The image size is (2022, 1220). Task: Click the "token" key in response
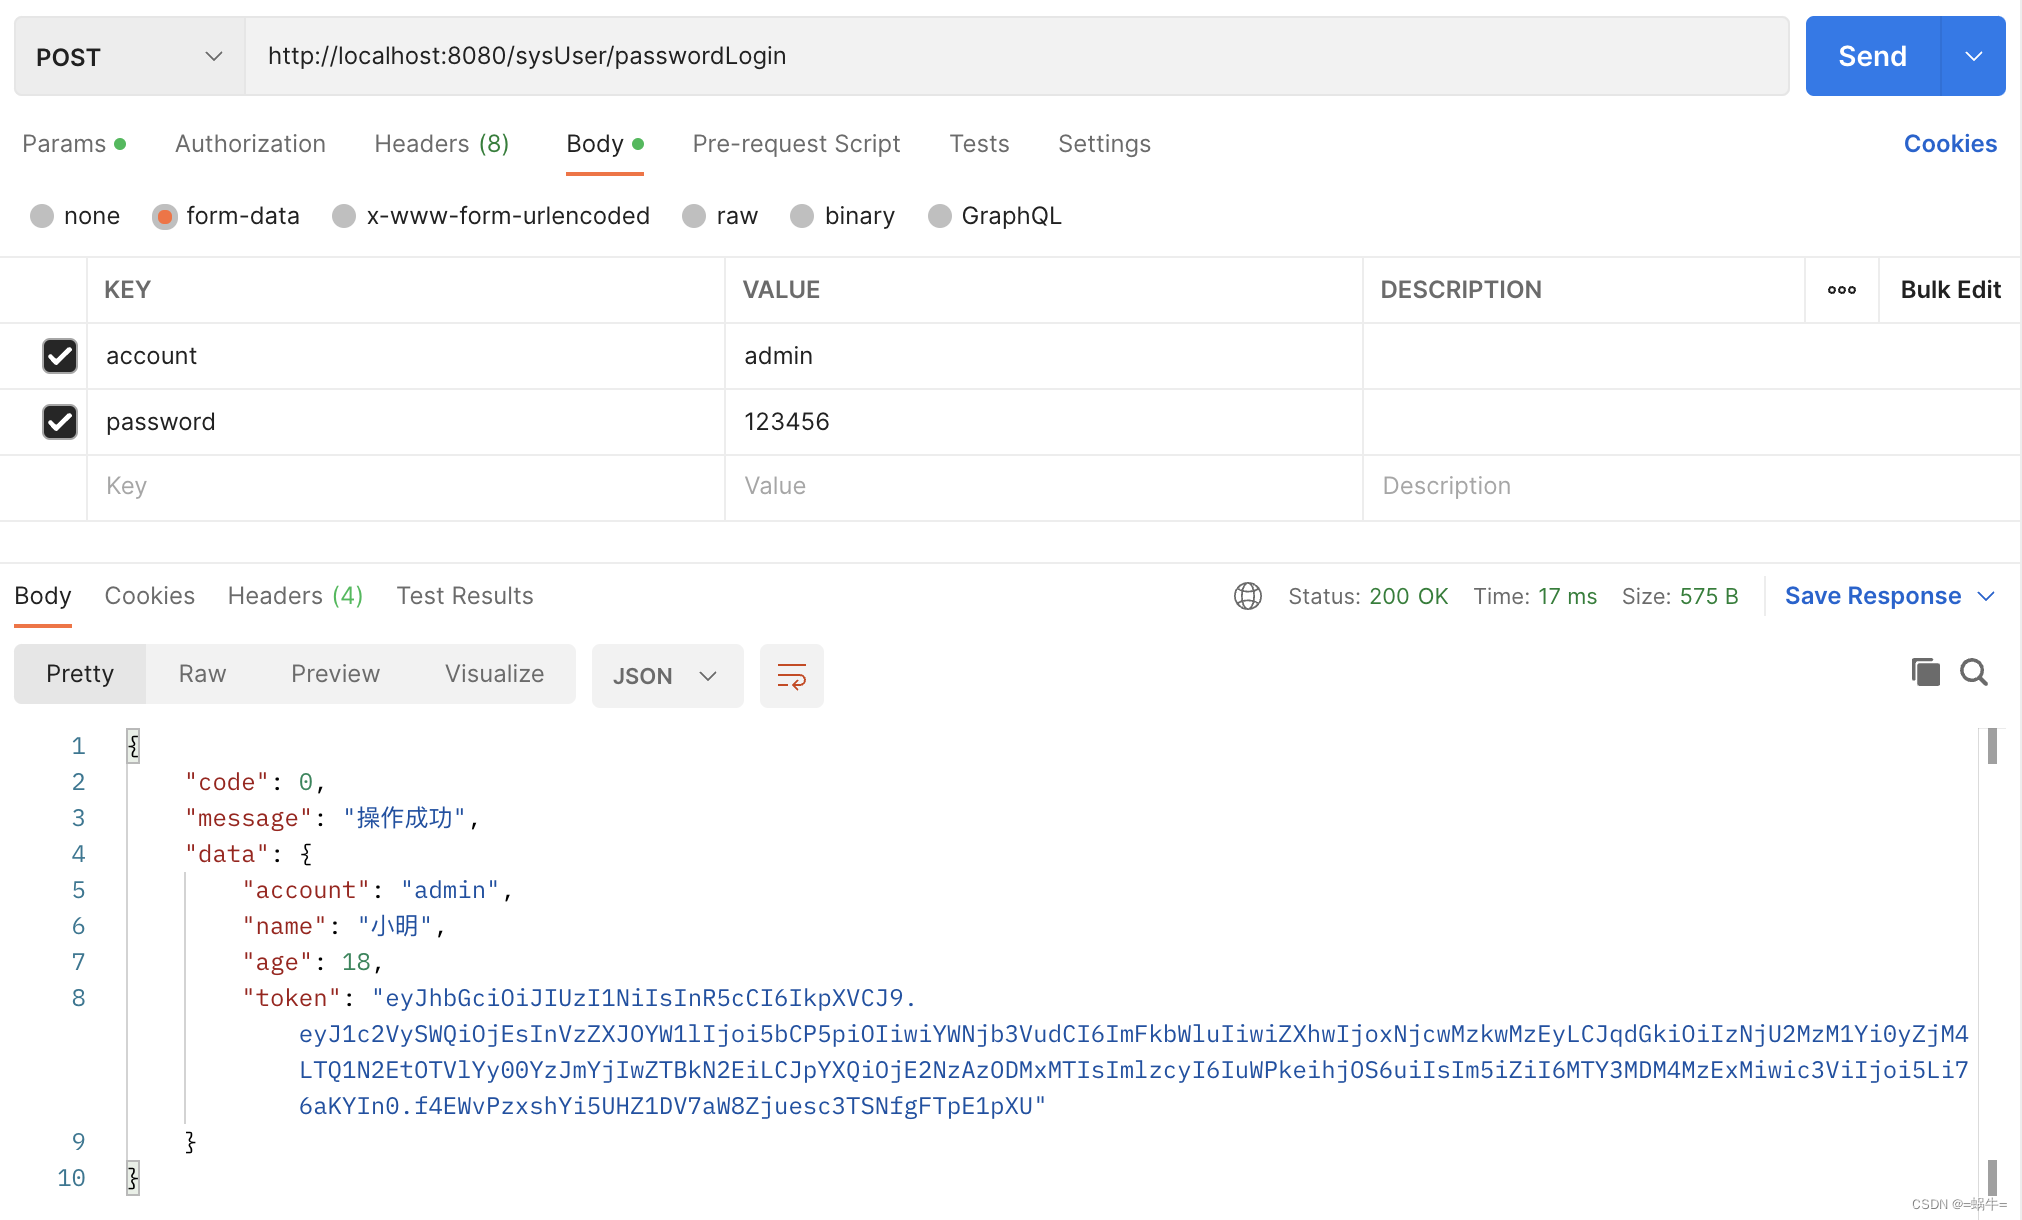(x=292, y=998)
